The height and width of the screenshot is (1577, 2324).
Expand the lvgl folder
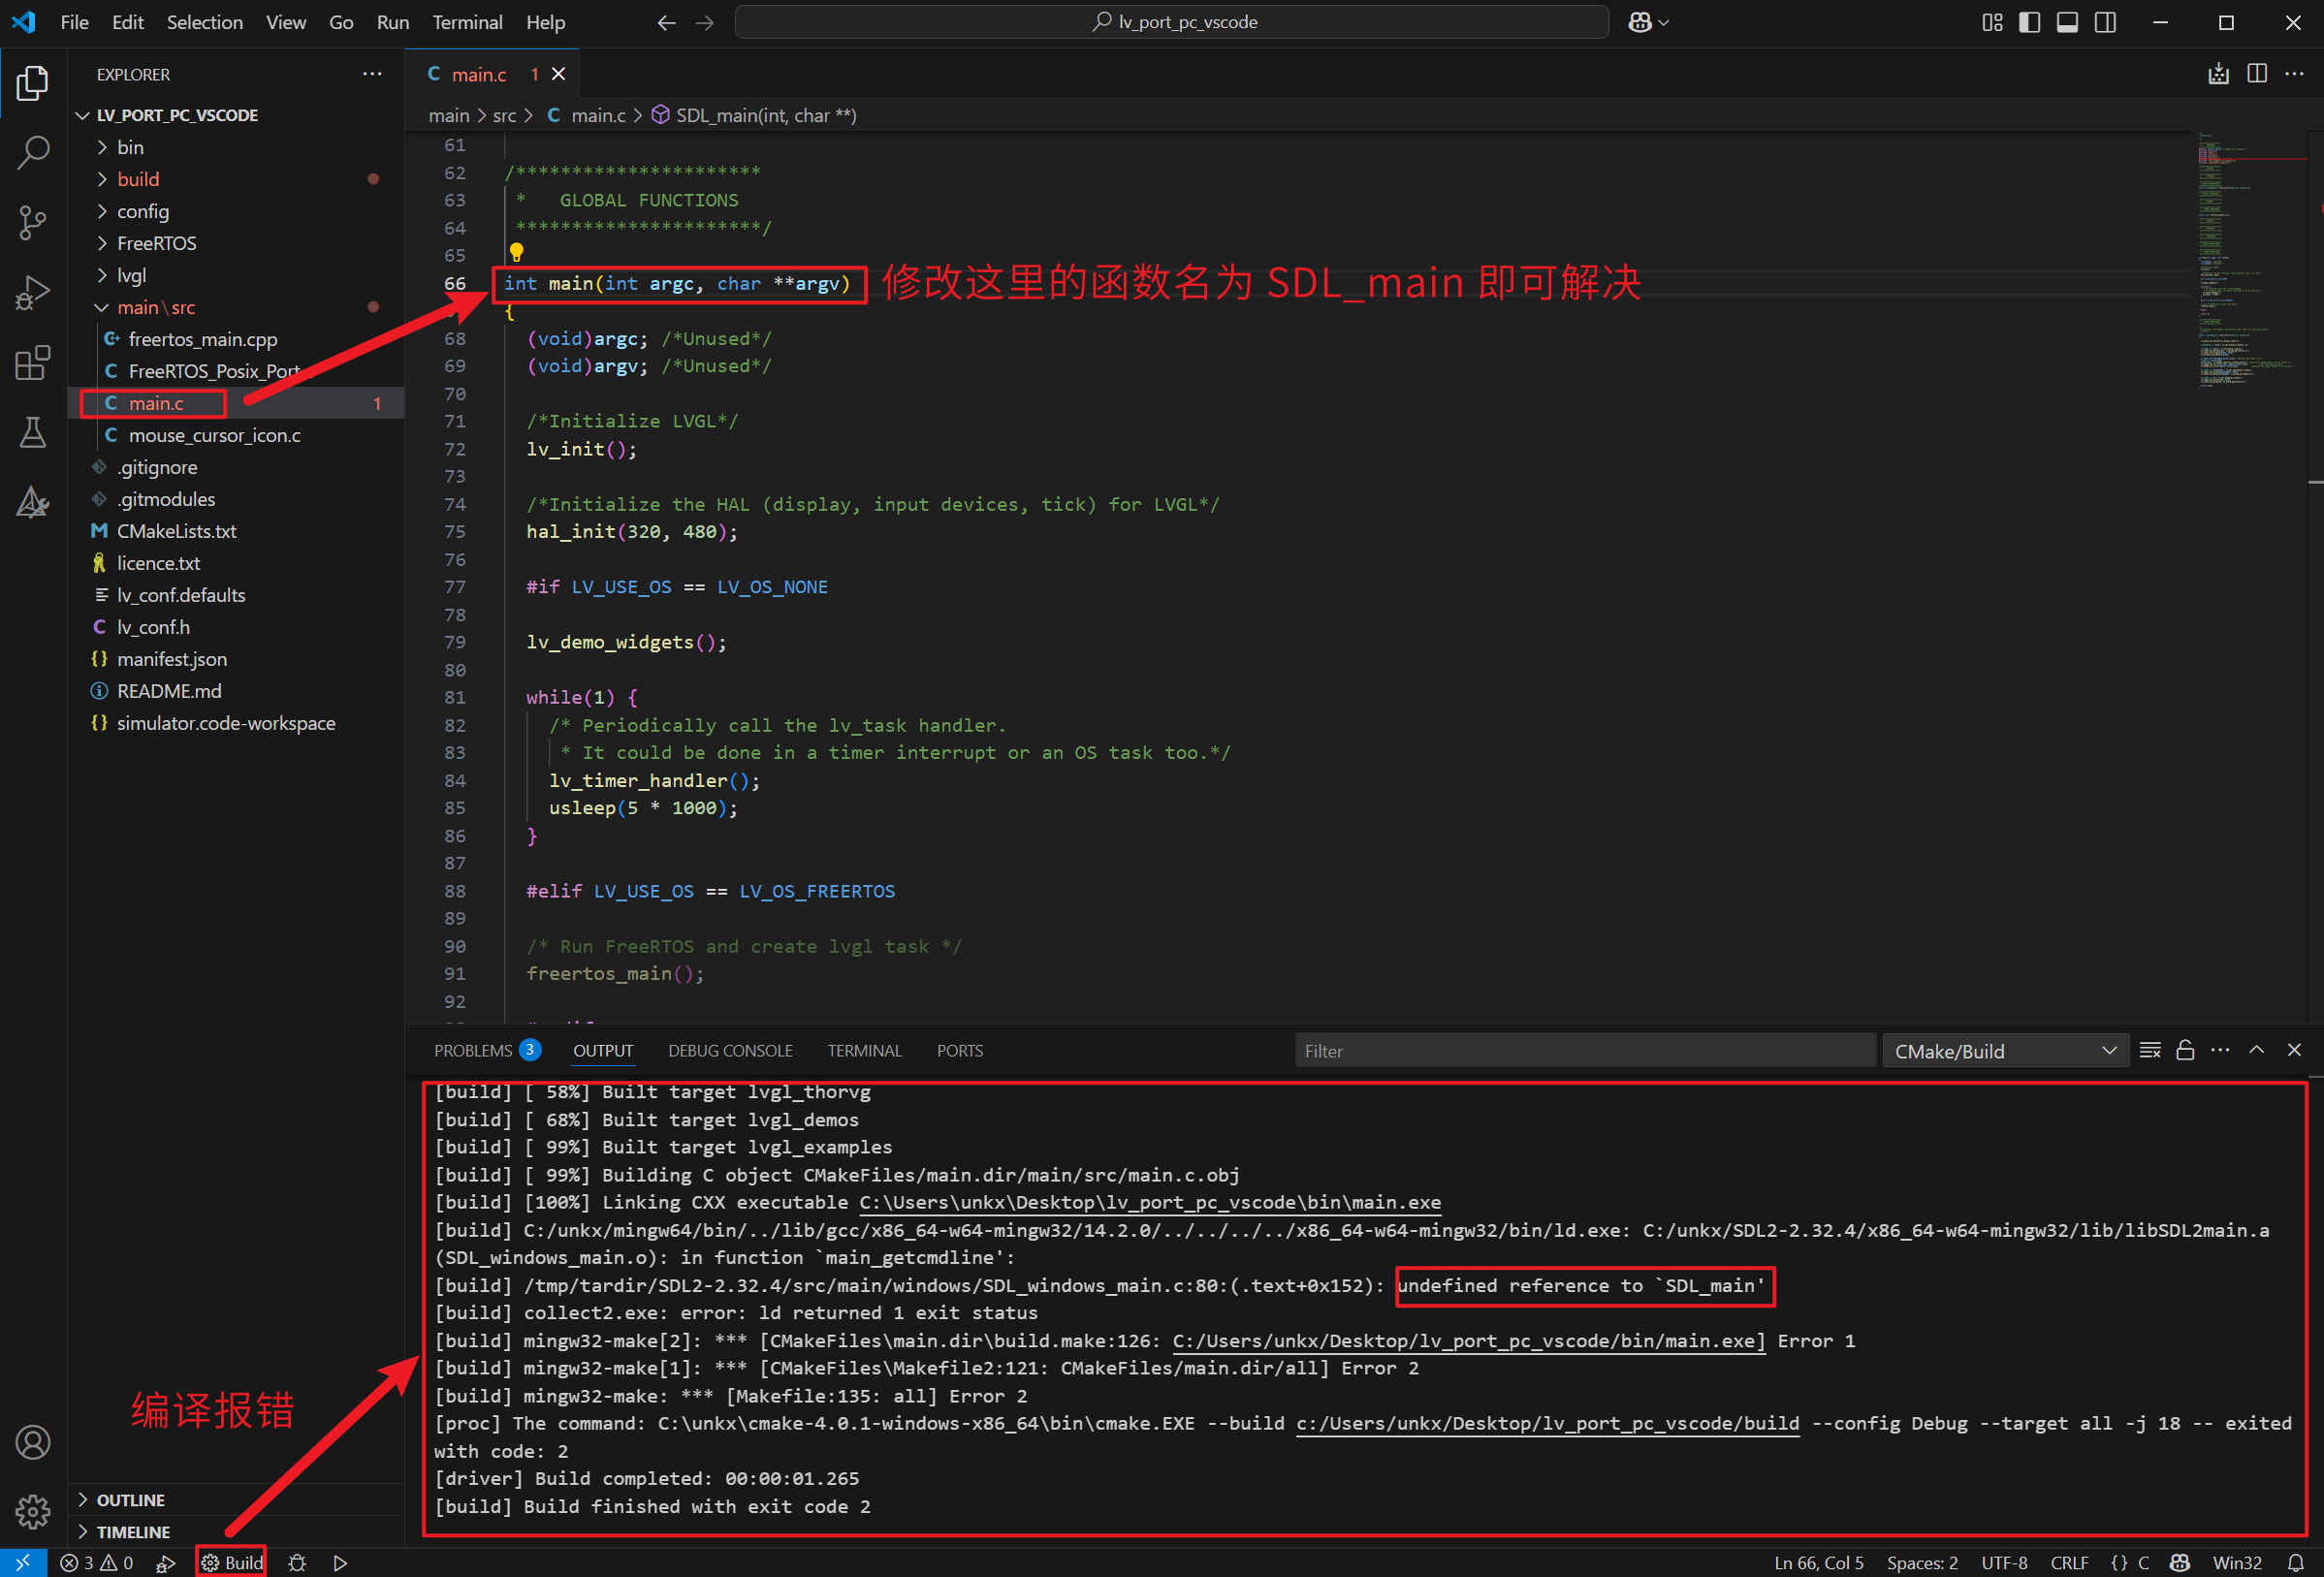point(235,275)
